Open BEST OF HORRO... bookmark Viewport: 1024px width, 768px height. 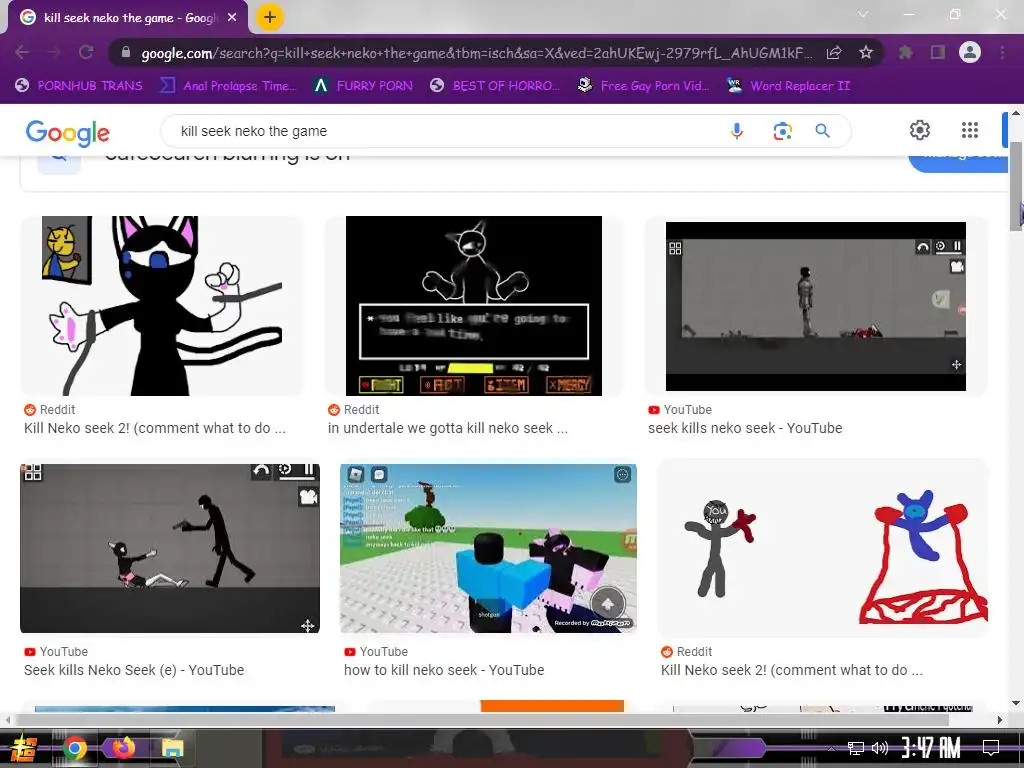click(495, 86)
